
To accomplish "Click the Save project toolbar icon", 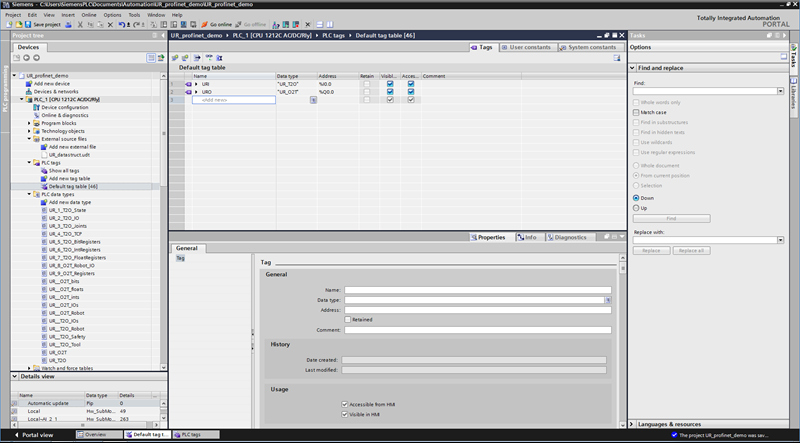I will 30,24.
